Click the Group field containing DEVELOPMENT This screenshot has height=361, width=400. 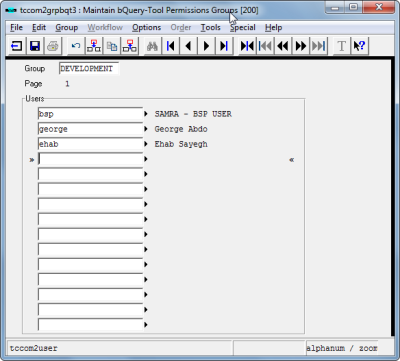click(89, 69)
